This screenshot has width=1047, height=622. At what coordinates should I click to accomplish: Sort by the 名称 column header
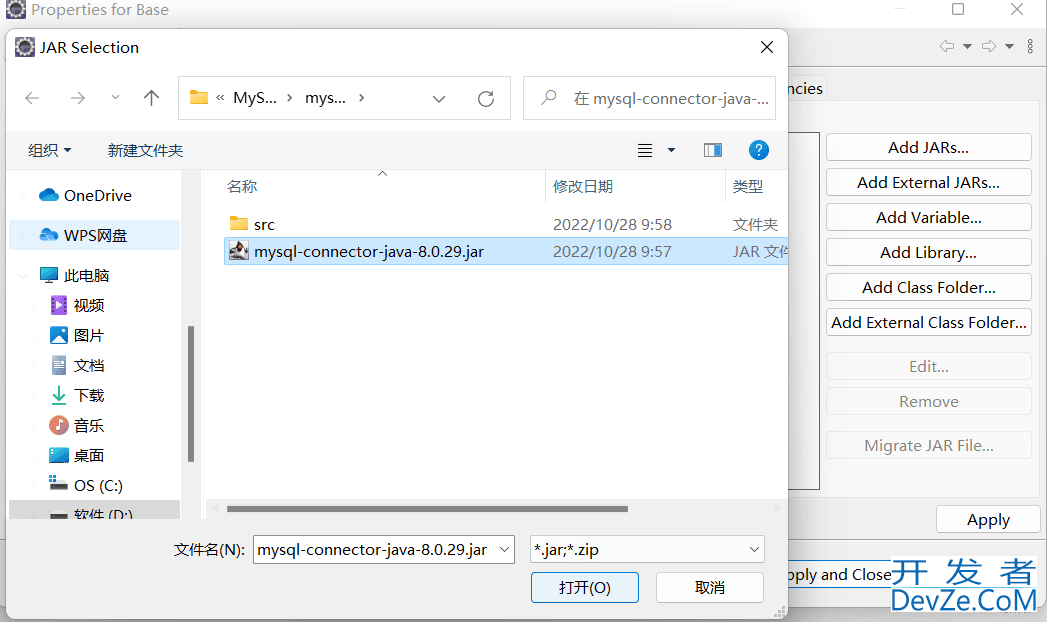pos(242,186)
